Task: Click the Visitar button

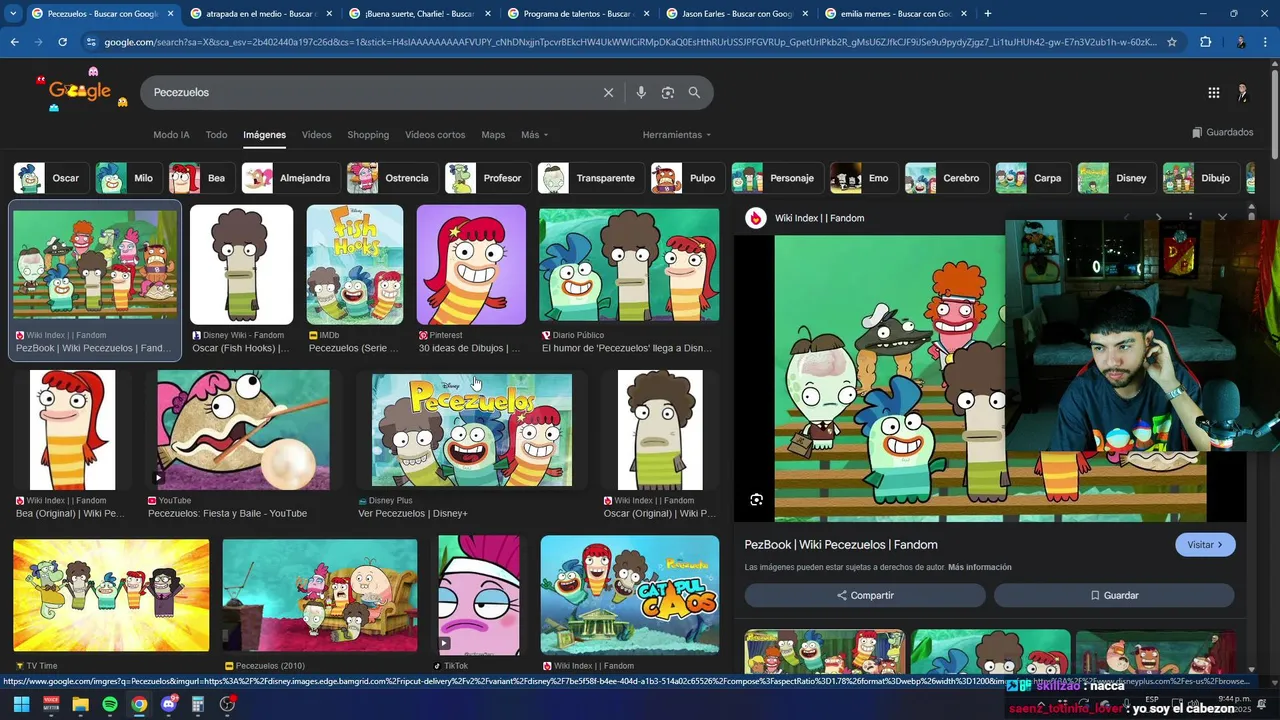Action: pyautogui.click(x=1205, y=545)
